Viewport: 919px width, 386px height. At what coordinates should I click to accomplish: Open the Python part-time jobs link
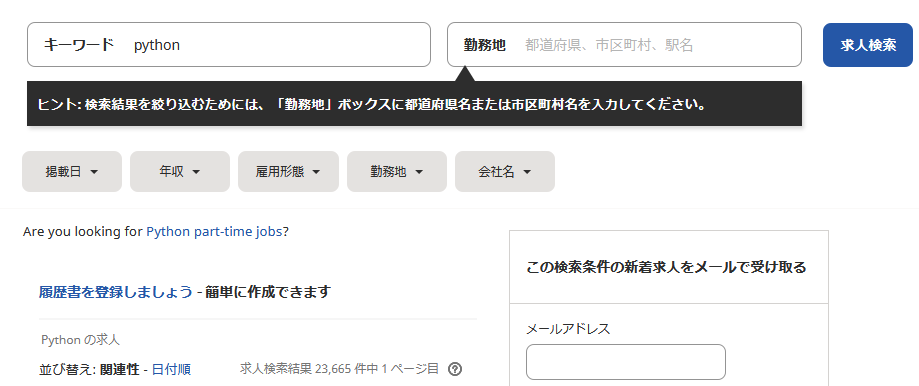click(x=215, y=231)
